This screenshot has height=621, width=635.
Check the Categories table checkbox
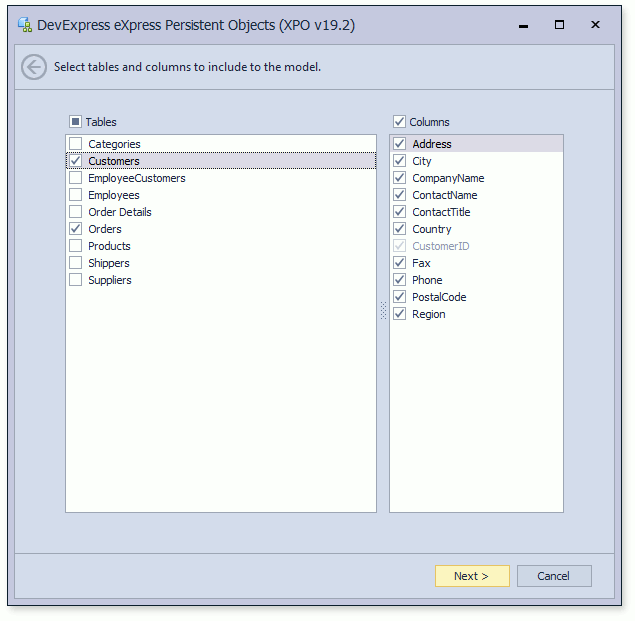[75, 143]
